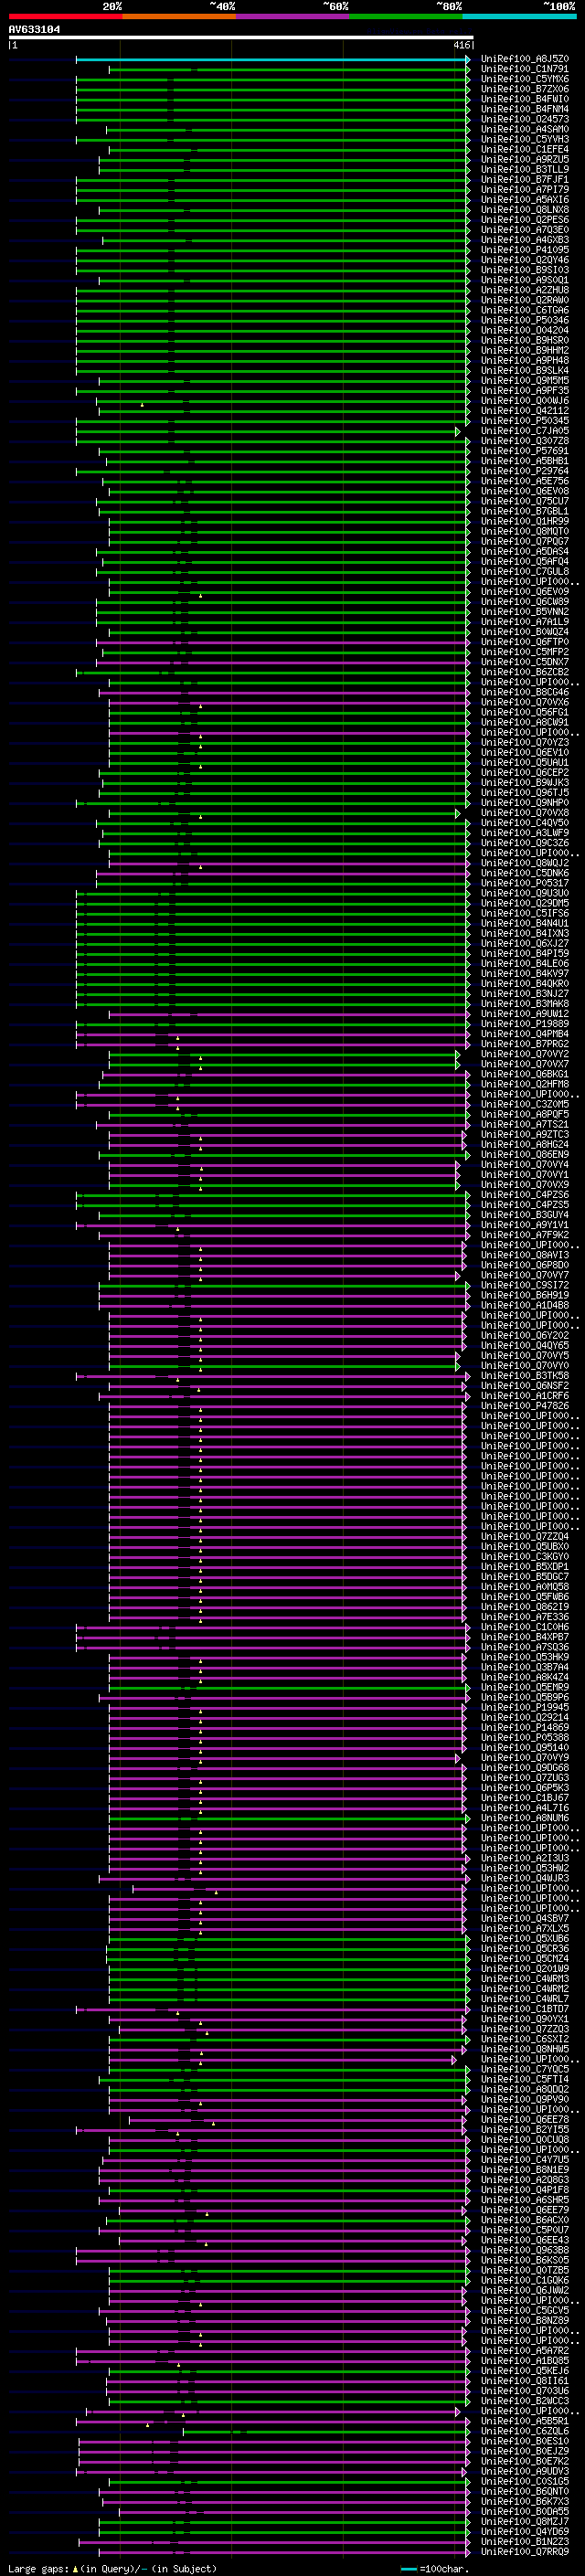This screenshot has width=585, height=2576.
Task: Open hit UniRef100_C1N791
Action: 525,69
